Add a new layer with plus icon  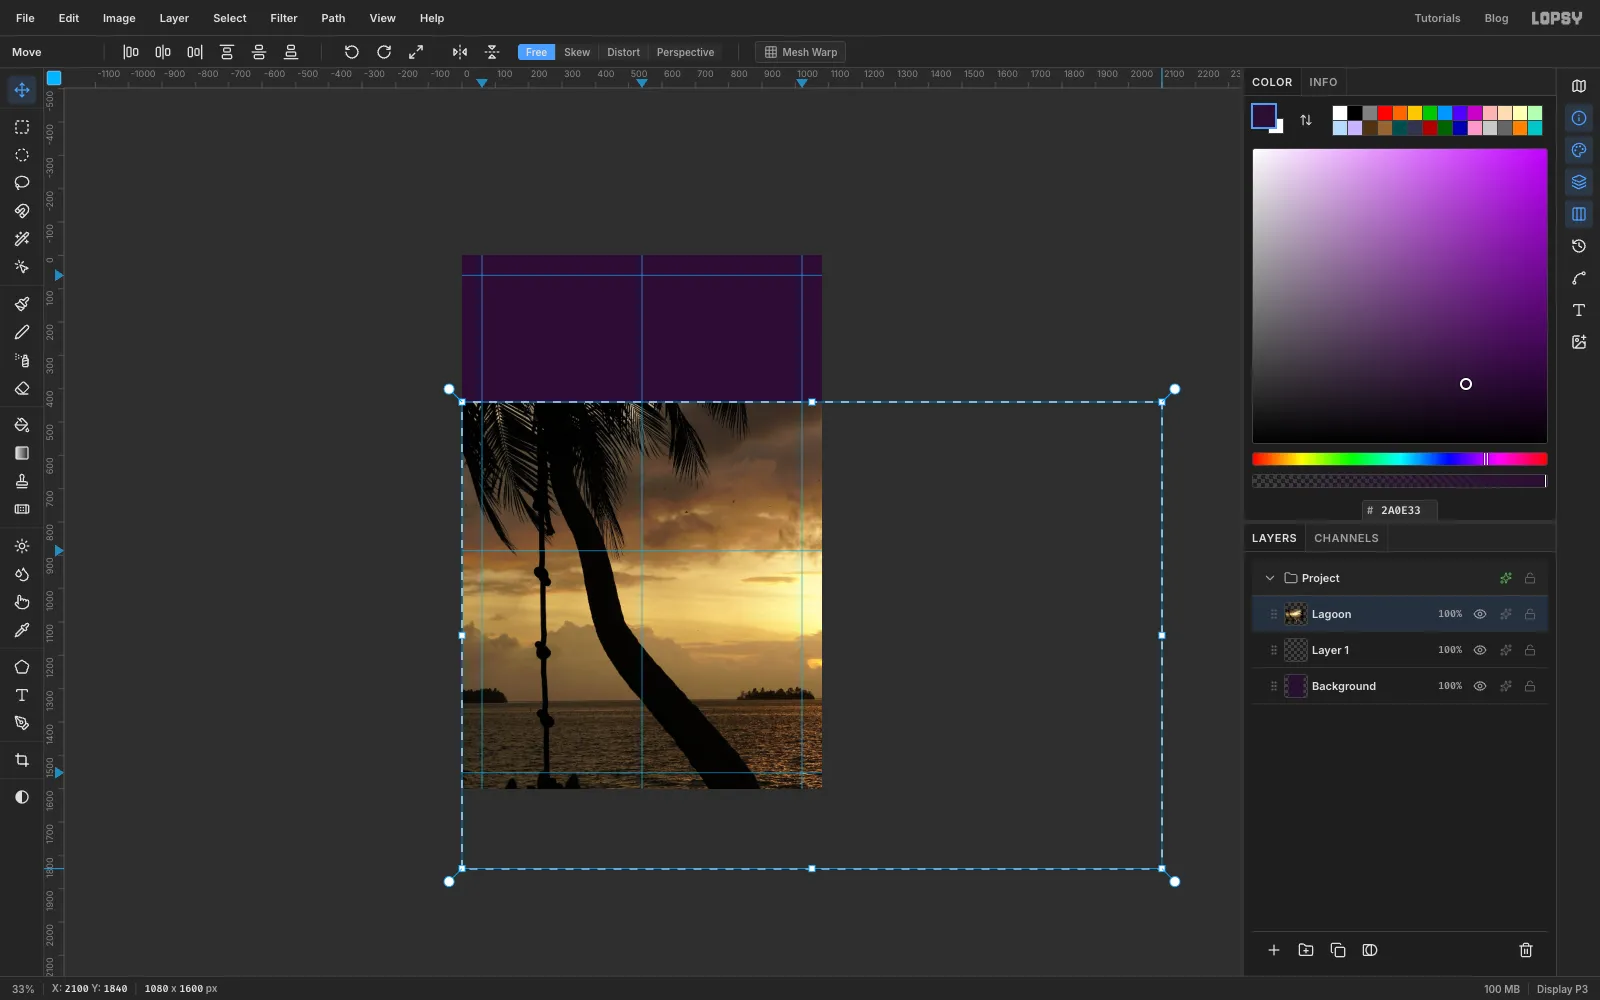pyautogui.click(x=1274, y=950)
